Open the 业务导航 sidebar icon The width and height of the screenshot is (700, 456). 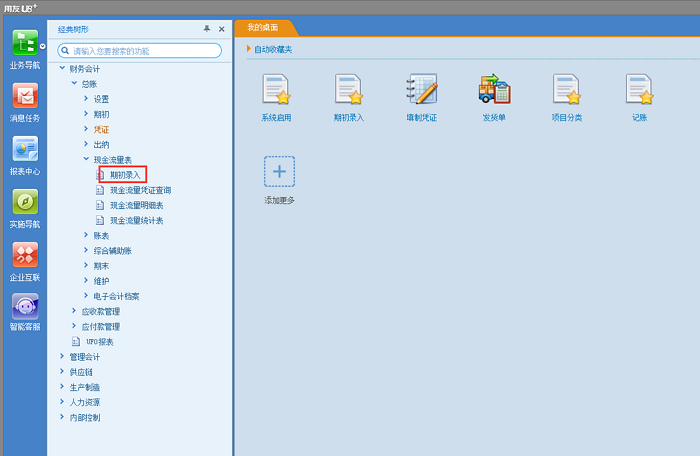coord(25,43)
